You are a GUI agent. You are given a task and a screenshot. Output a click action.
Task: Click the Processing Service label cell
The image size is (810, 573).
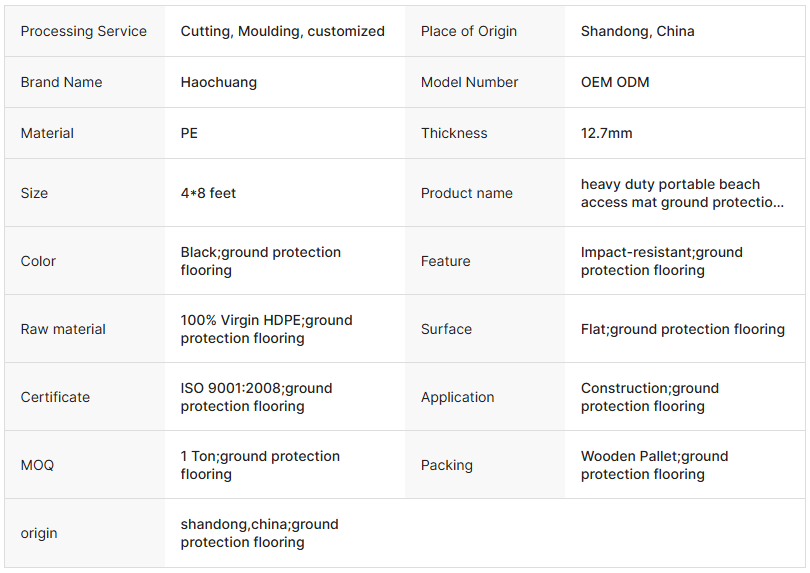pyautogui.click(x=84, y=31)
